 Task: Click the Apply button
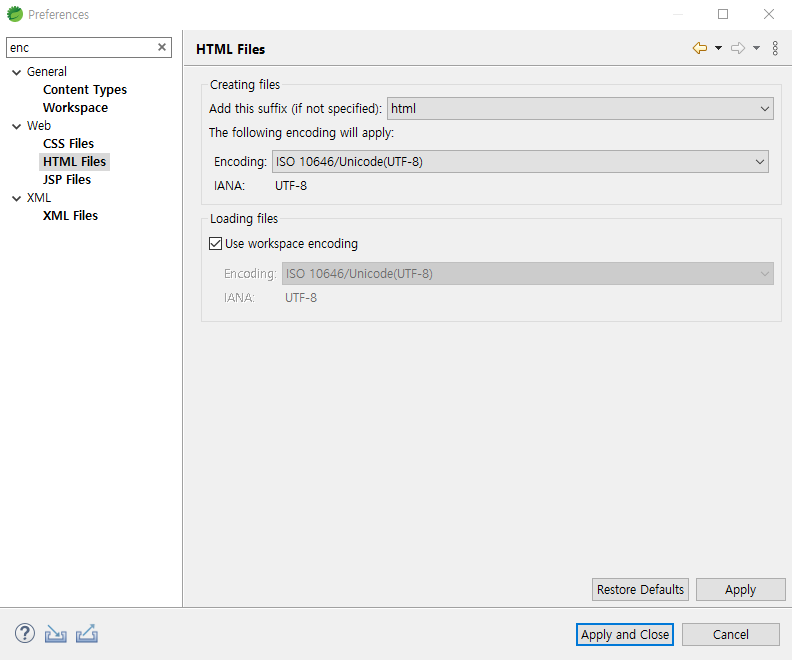pyautogui.click(x=740, y=589)
